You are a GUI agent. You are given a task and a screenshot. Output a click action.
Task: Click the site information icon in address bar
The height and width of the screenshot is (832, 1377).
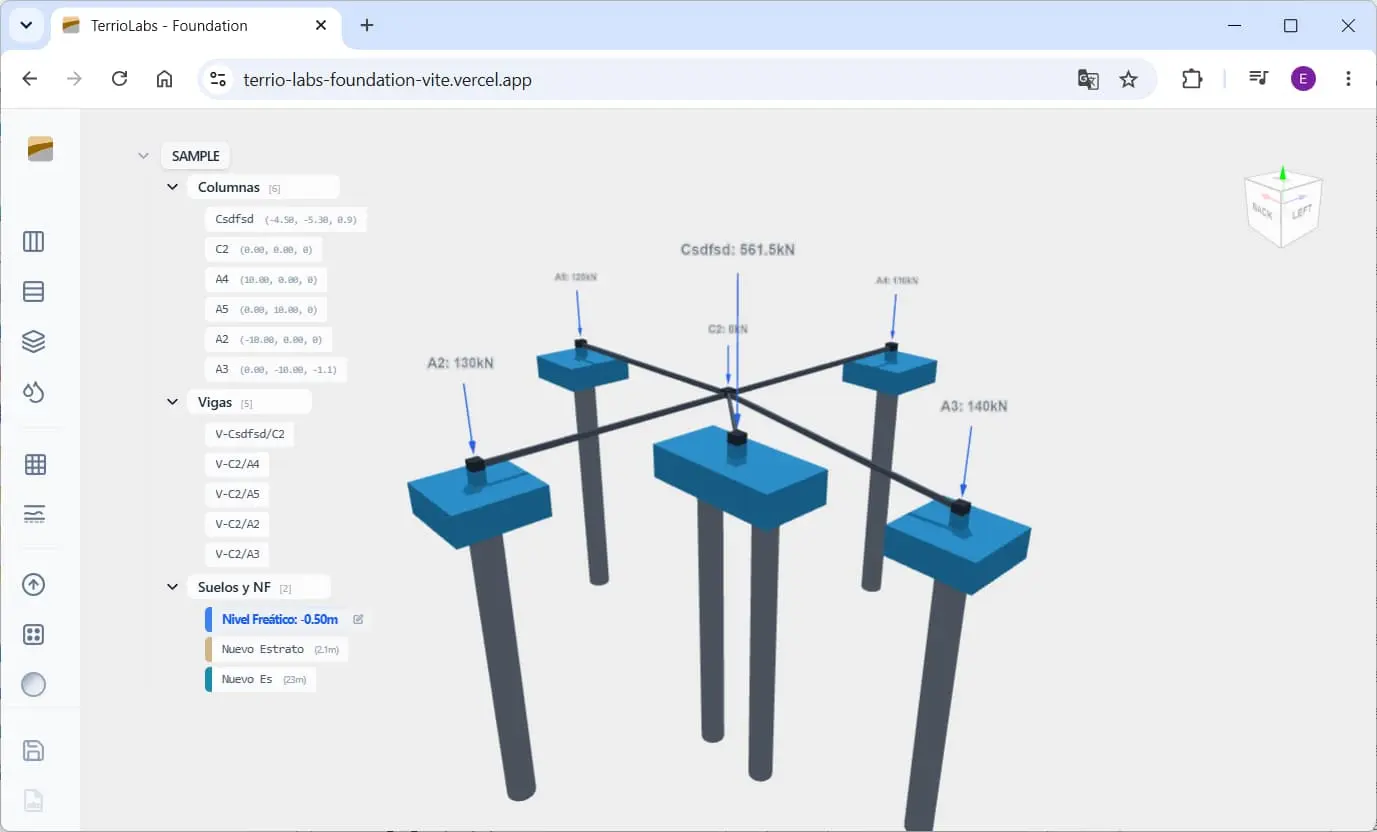click(219, 79)
